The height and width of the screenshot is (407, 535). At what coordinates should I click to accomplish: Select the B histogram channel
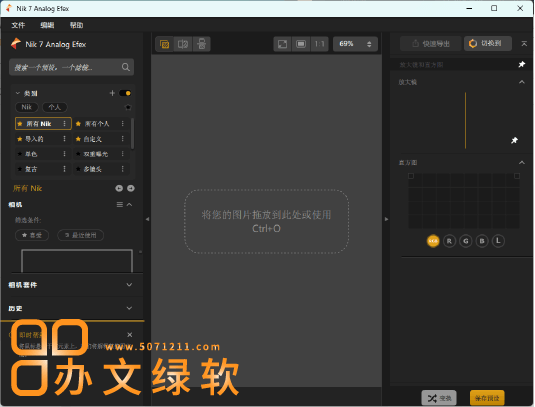[482, 241]
